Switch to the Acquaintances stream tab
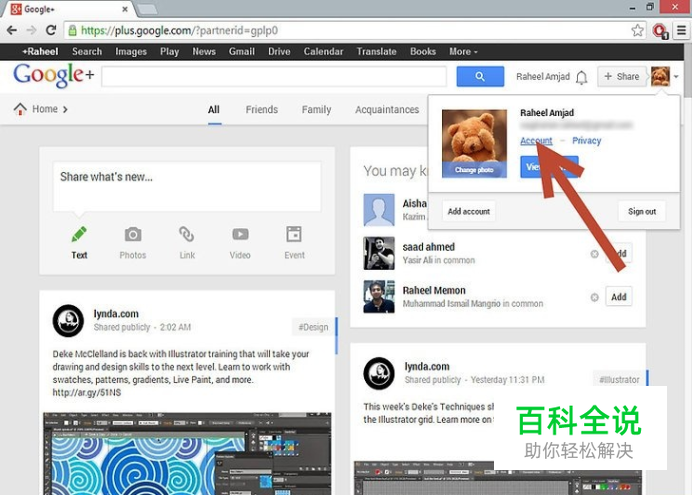This screenshot has width=692, height=495. tap(387, 109)
